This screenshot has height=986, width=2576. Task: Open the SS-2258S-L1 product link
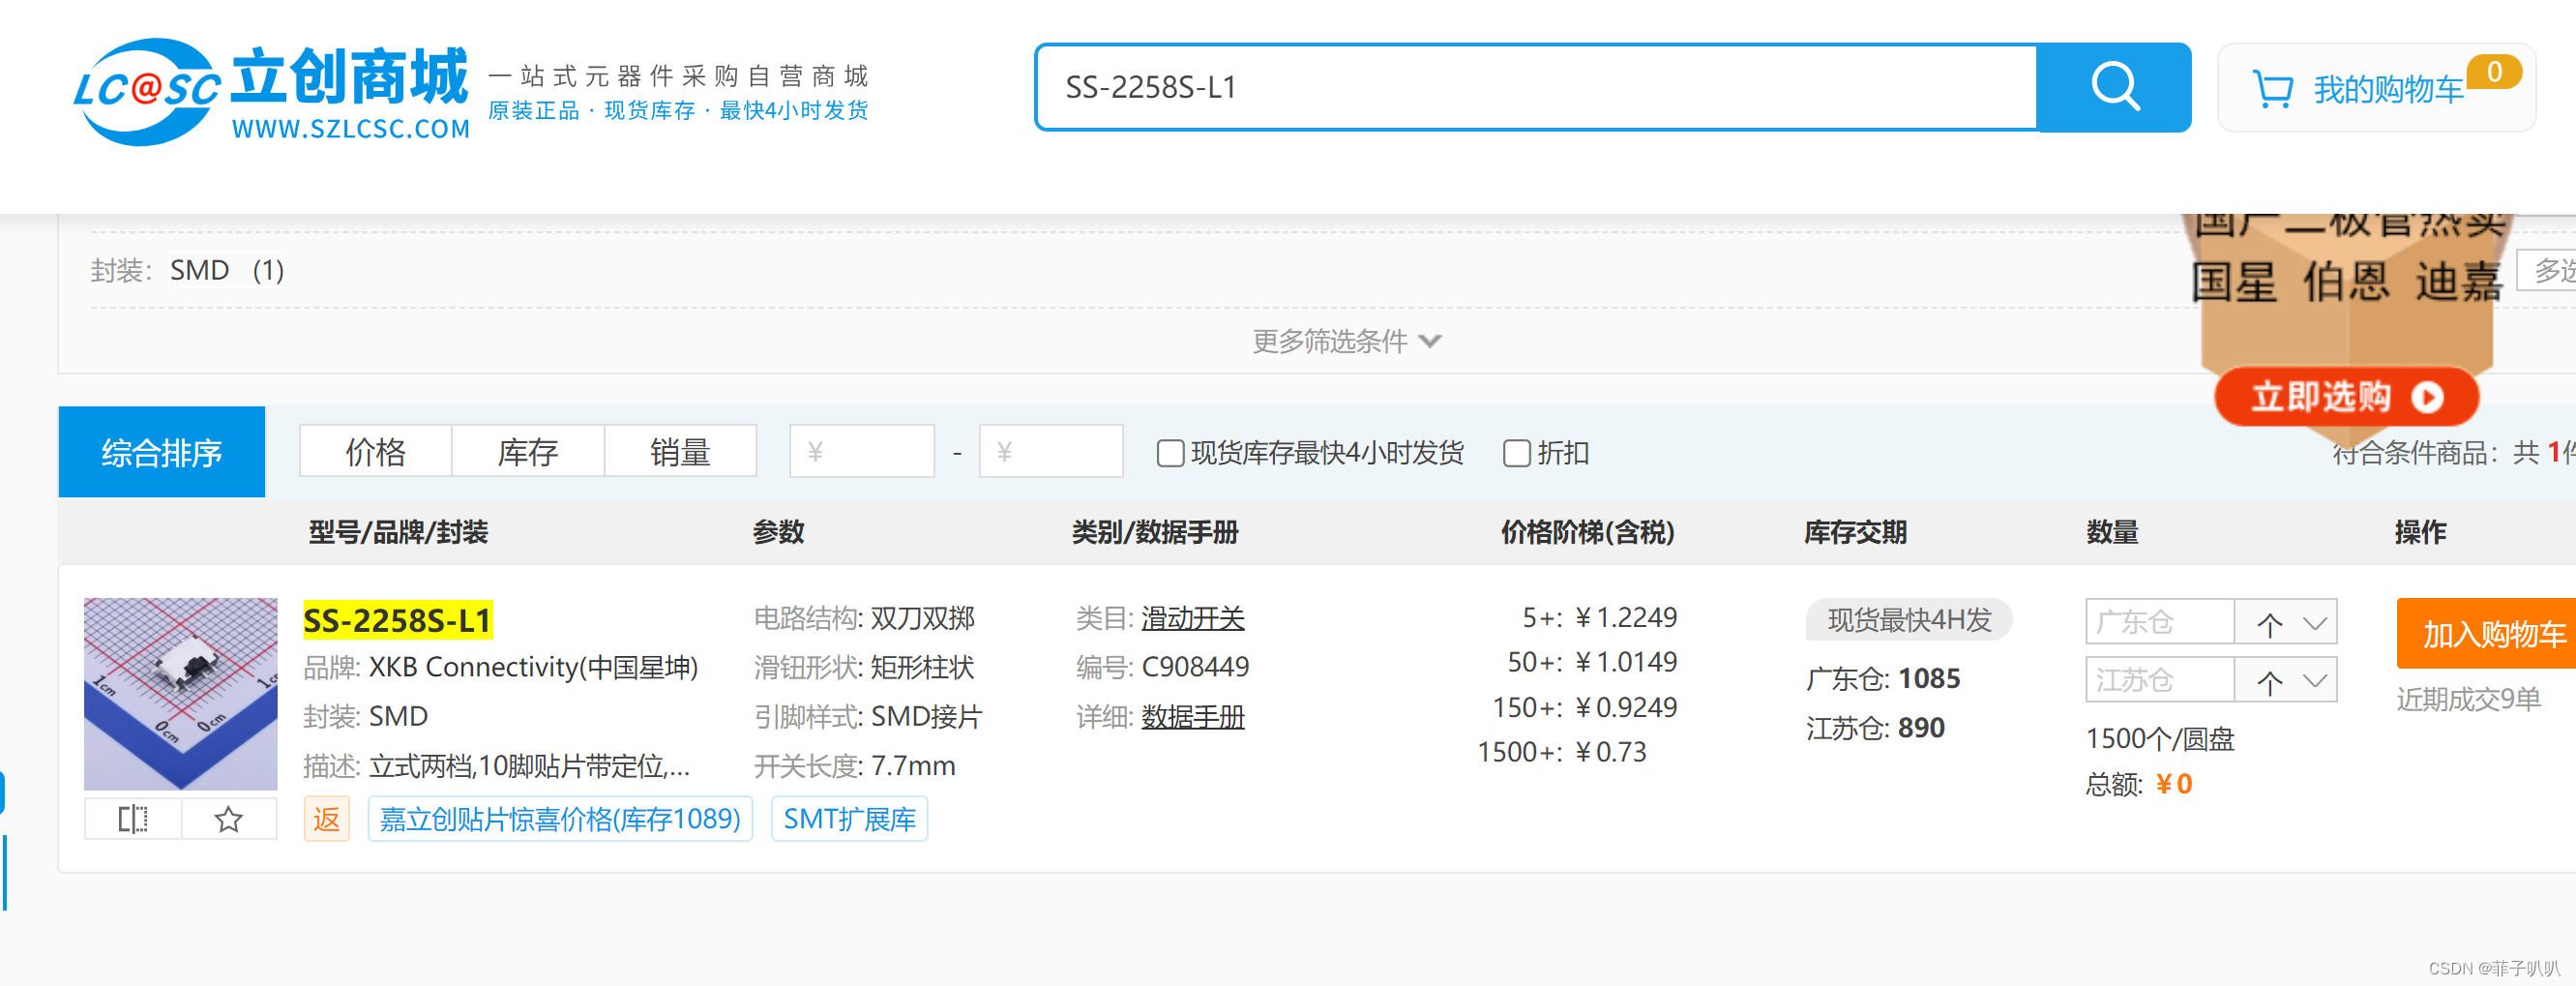point(398,620)
